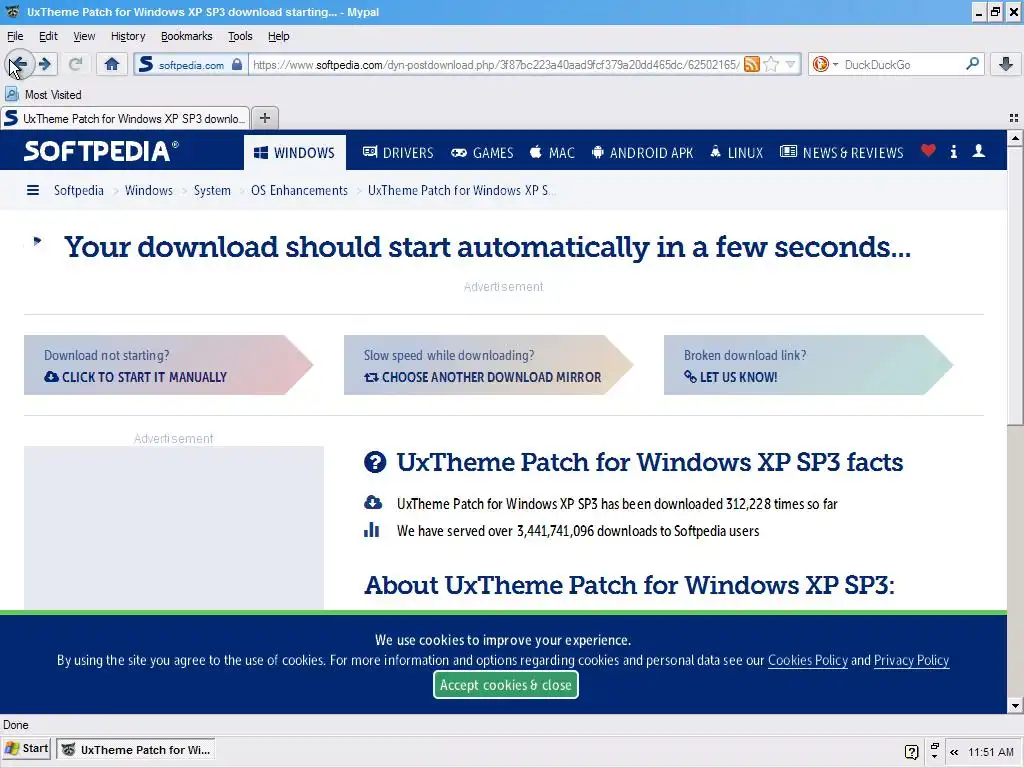Go back using the browser back arrow
1024x768 pixels.
pyautogui.click(x=18, y=64)
